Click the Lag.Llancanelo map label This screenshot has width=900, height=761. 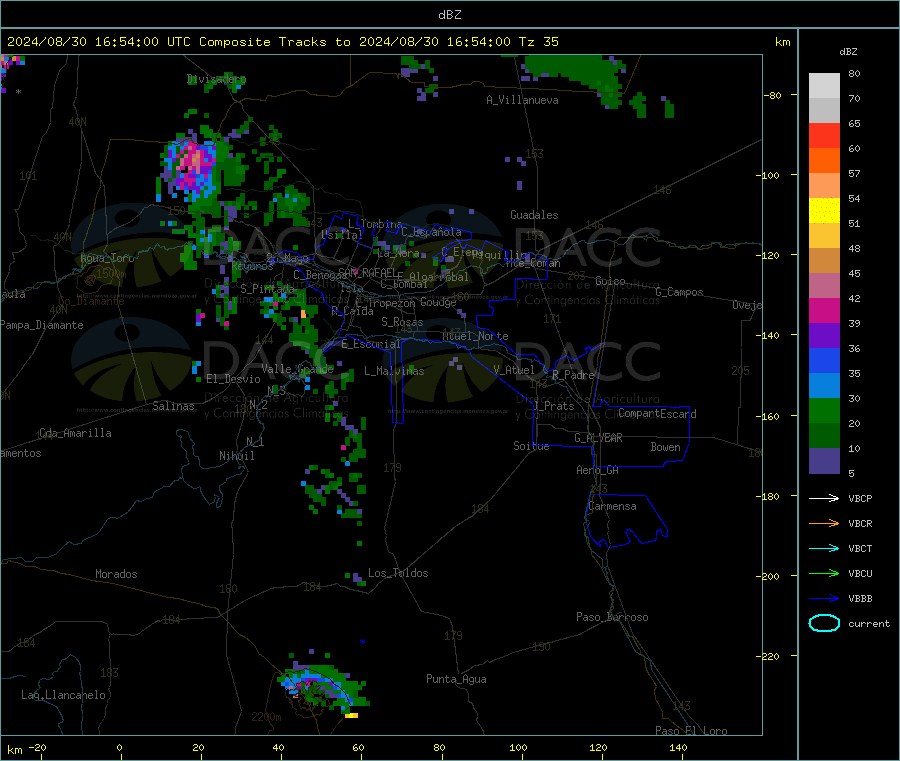[63, 695]
